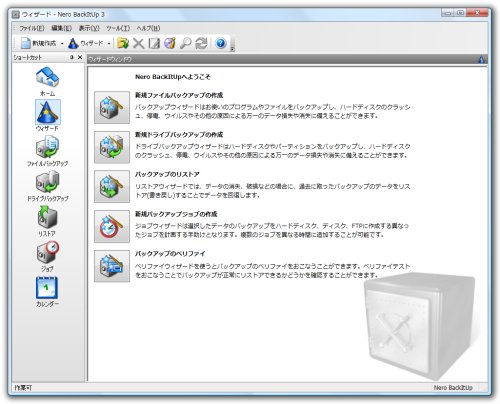Launch the バックアップのベリファイ wizard icon
Image resolution: width=500 pixels, height=404 pixels.
coord(112,266)
